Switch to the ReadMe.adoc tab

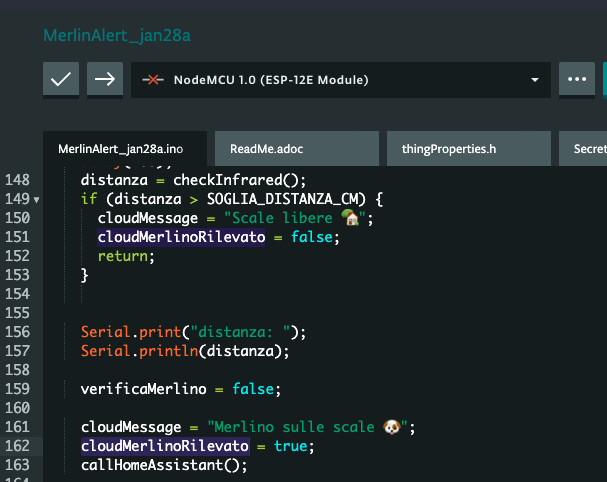point(297,149)
